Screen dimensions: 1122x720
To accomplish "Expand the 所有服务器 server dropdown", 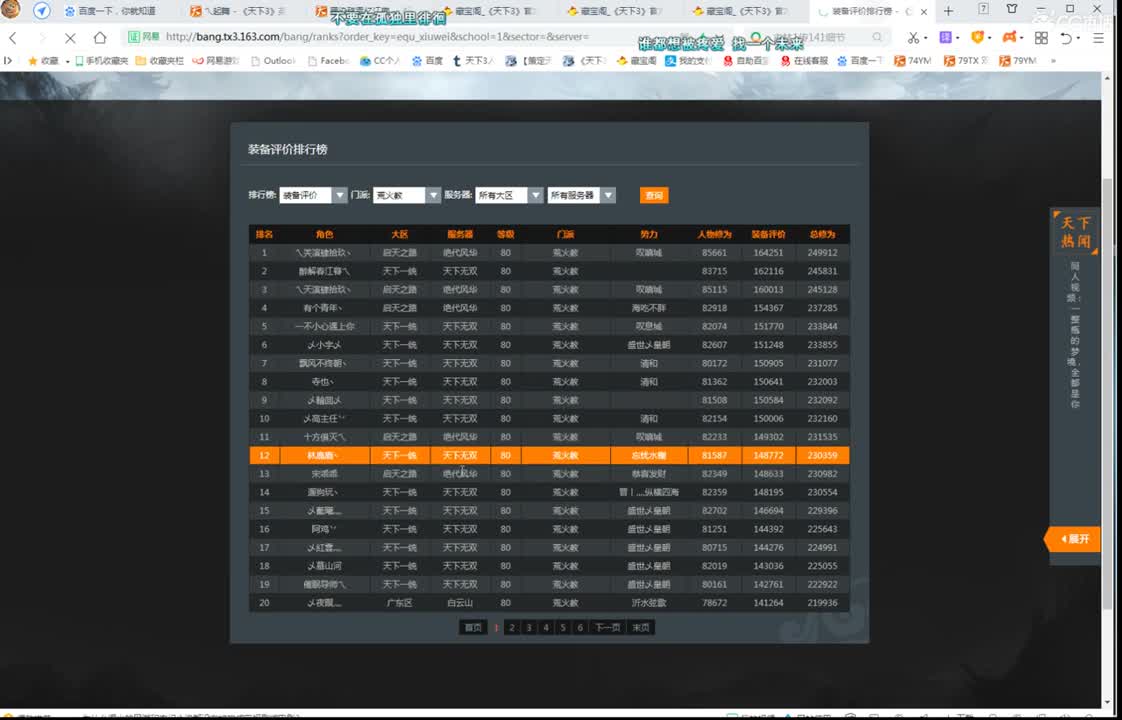I will pos(581,195).
